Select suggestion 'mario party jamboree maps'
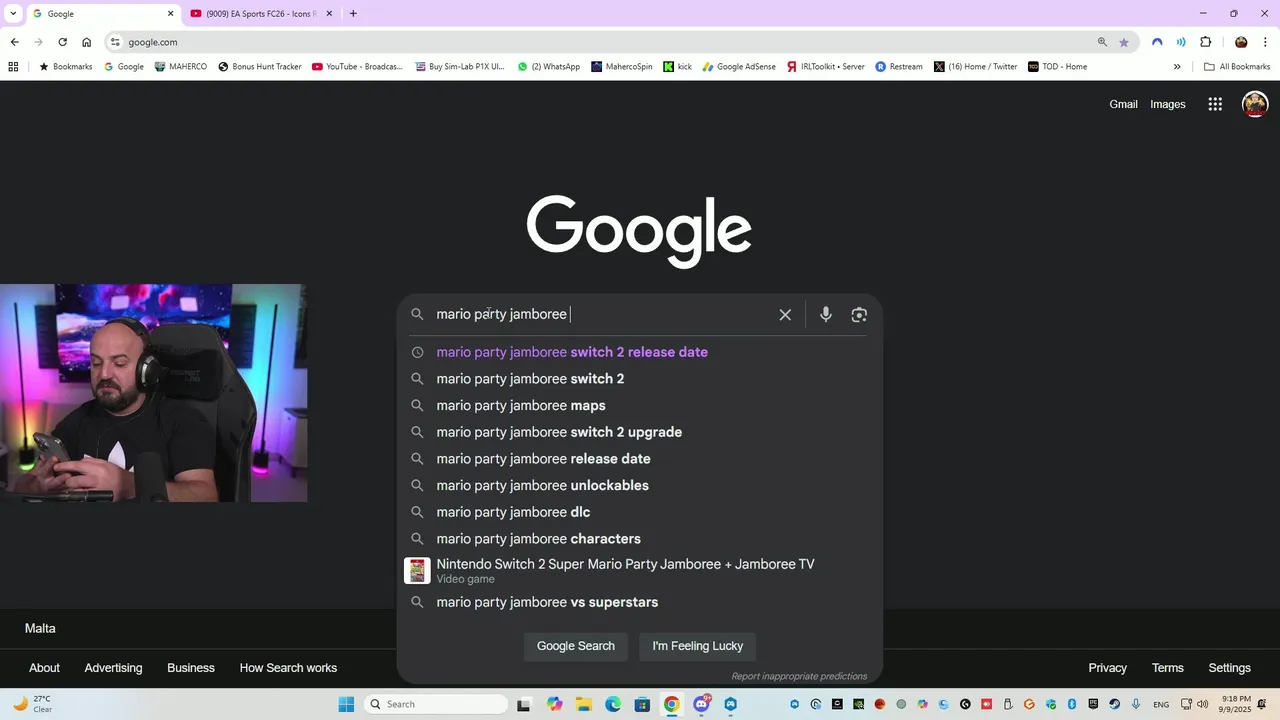Image resolution: width=1280 pixels, height=720 pixels. (x=640, y=405)
